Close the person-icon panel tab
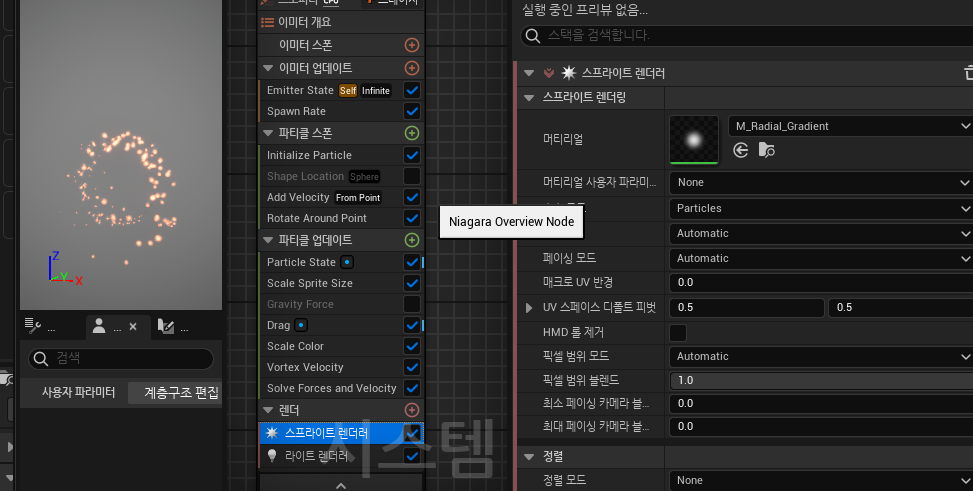973x491 pixels. (133, 327)
